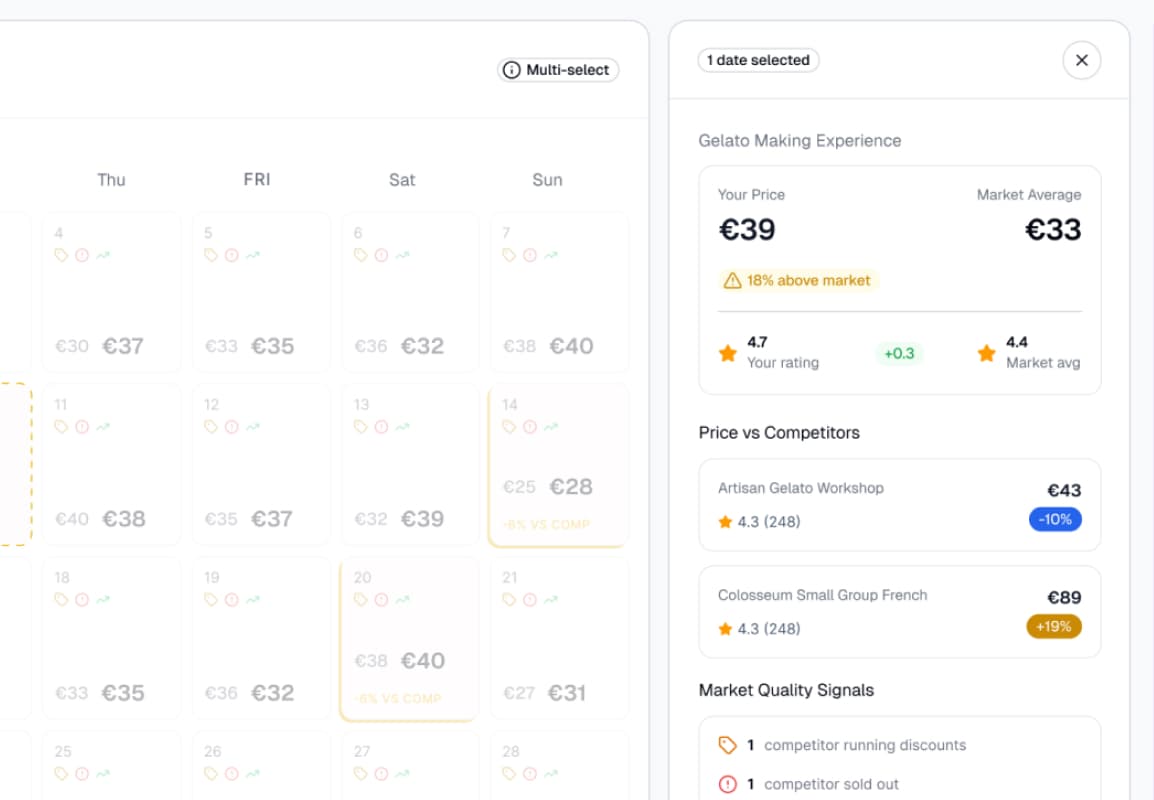Click the discount tag icon on day 11
Viewport: 1154px width, 800px height.
[x=61, y=427]
